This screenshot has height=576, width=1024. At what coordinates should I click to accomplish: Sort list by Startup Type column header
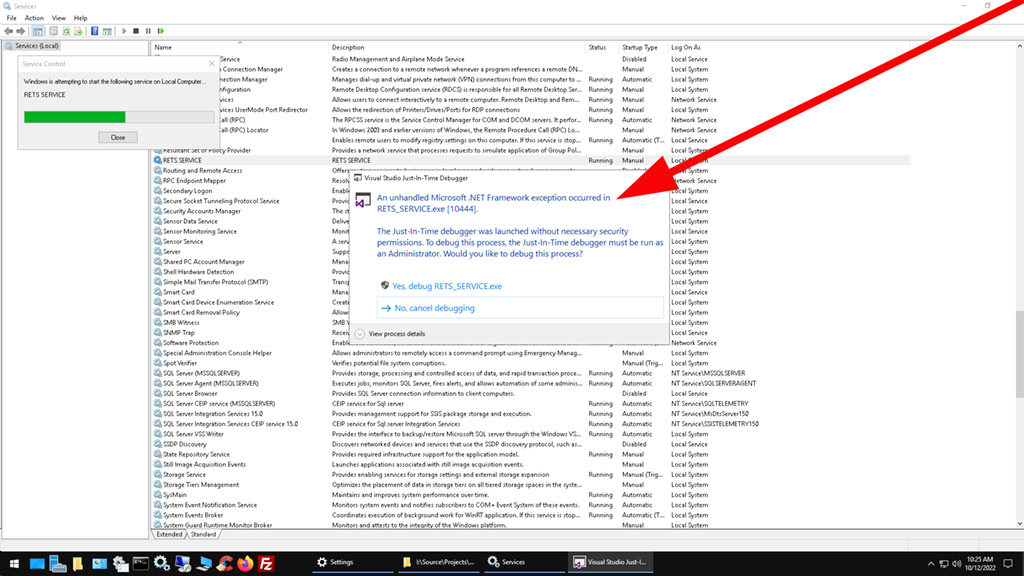click(x=640, y=47)
